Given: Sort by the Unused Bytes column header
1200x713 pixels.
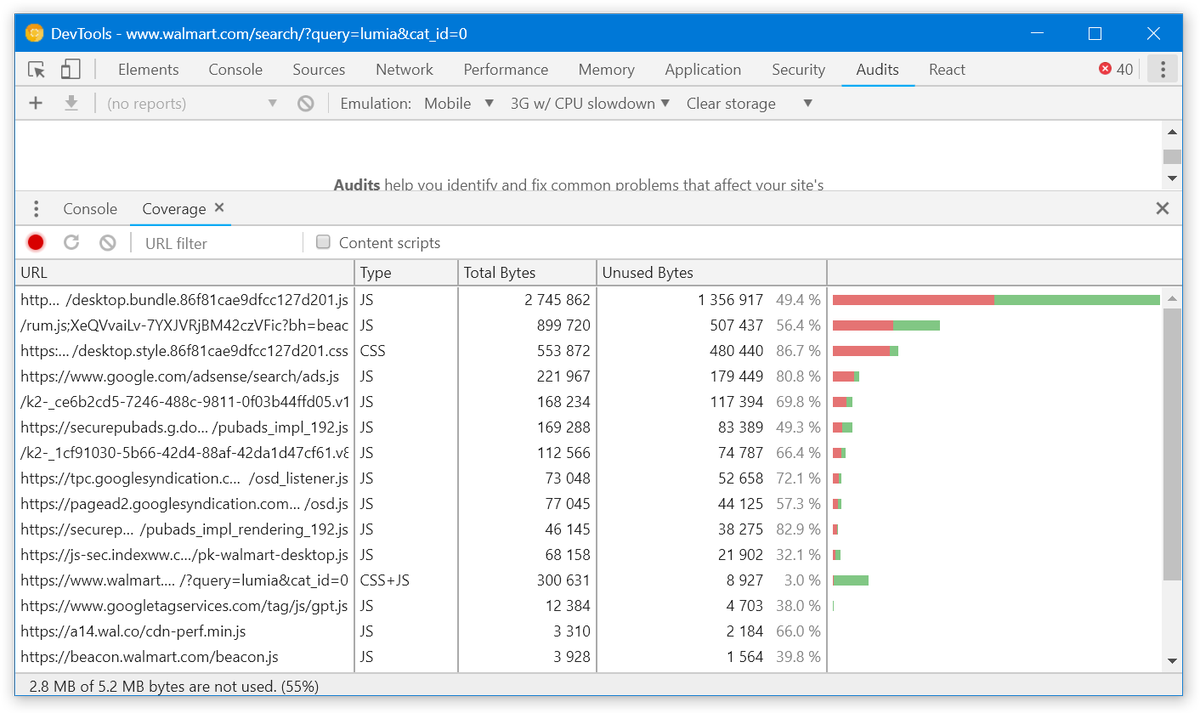Looking at the screenshot, I should click(x=711, y=272).
